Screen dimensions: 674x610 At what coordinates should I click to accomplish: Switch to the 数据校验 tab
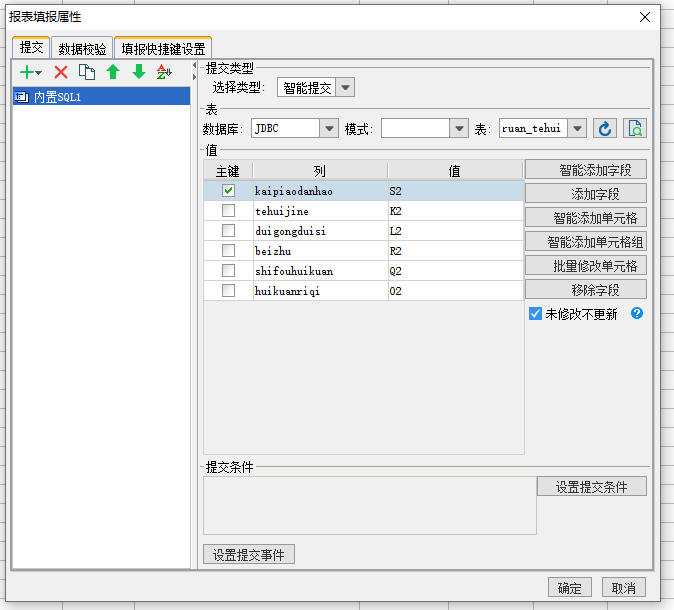(82, 49)
